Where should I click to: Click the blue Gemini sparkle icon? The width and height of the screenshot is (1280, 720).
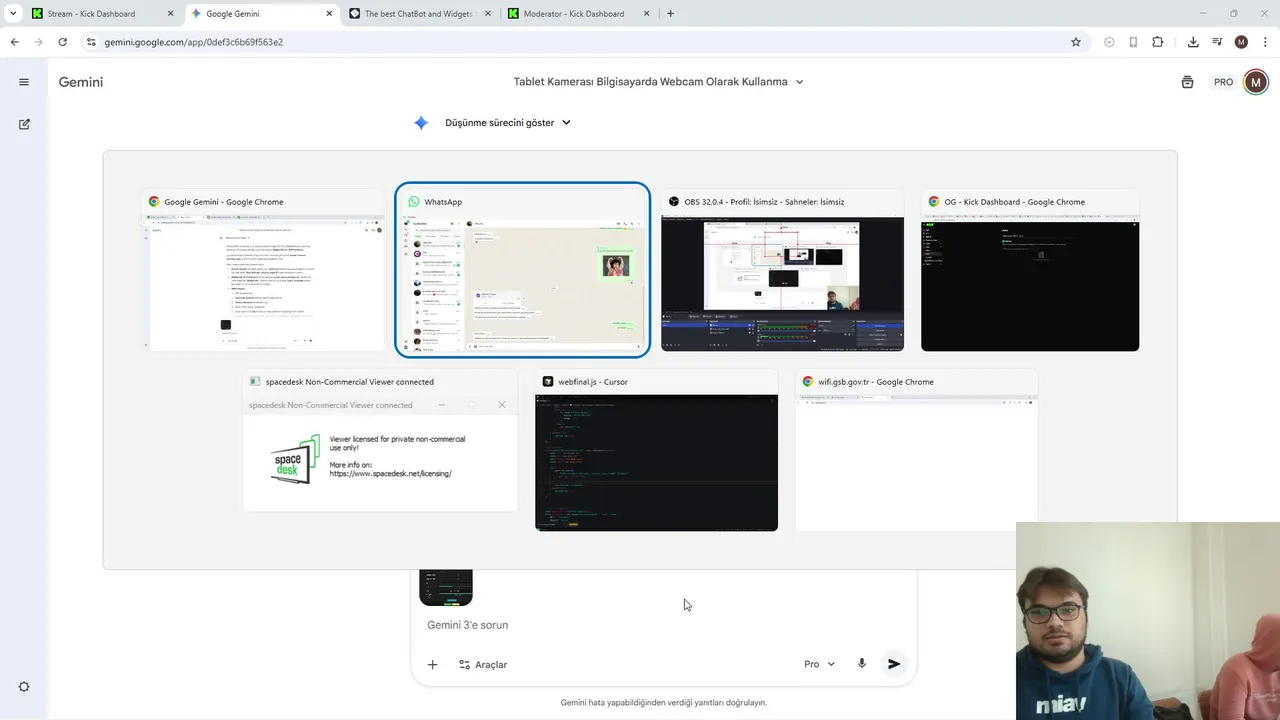click(421, 123)
